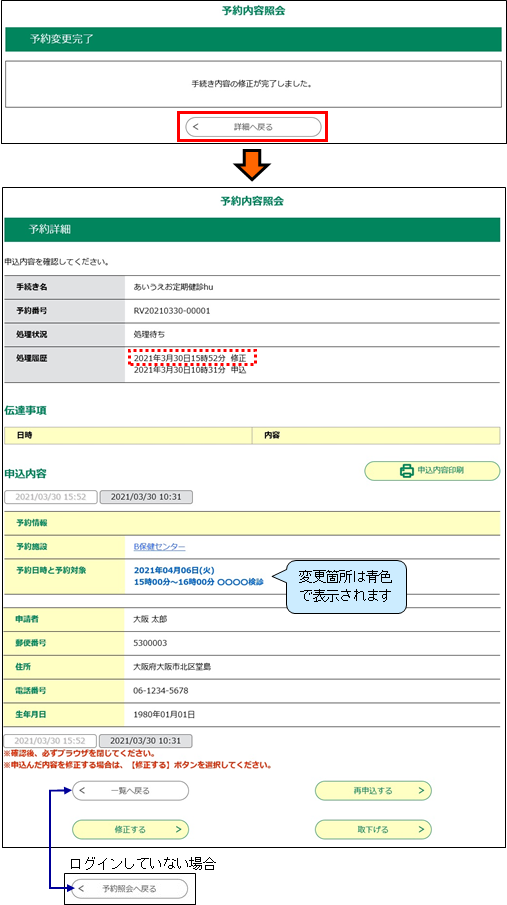The height and width of the screenshot is (905, 507).
Task: Click the right chevron on 修正する
Action: 178,829
